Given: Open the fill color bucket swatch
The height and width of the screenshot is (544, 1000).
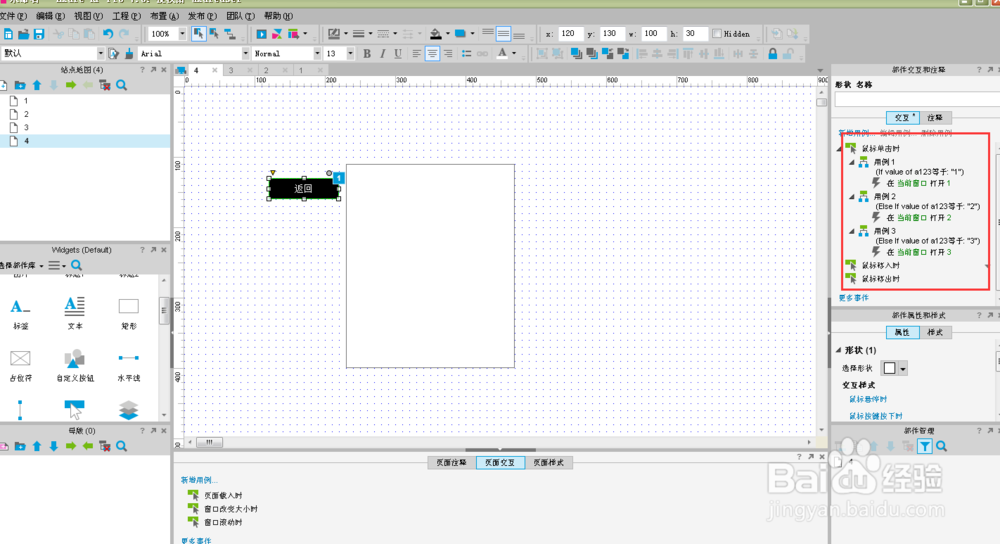Looking at the screenshot, I should click(436, 34).
